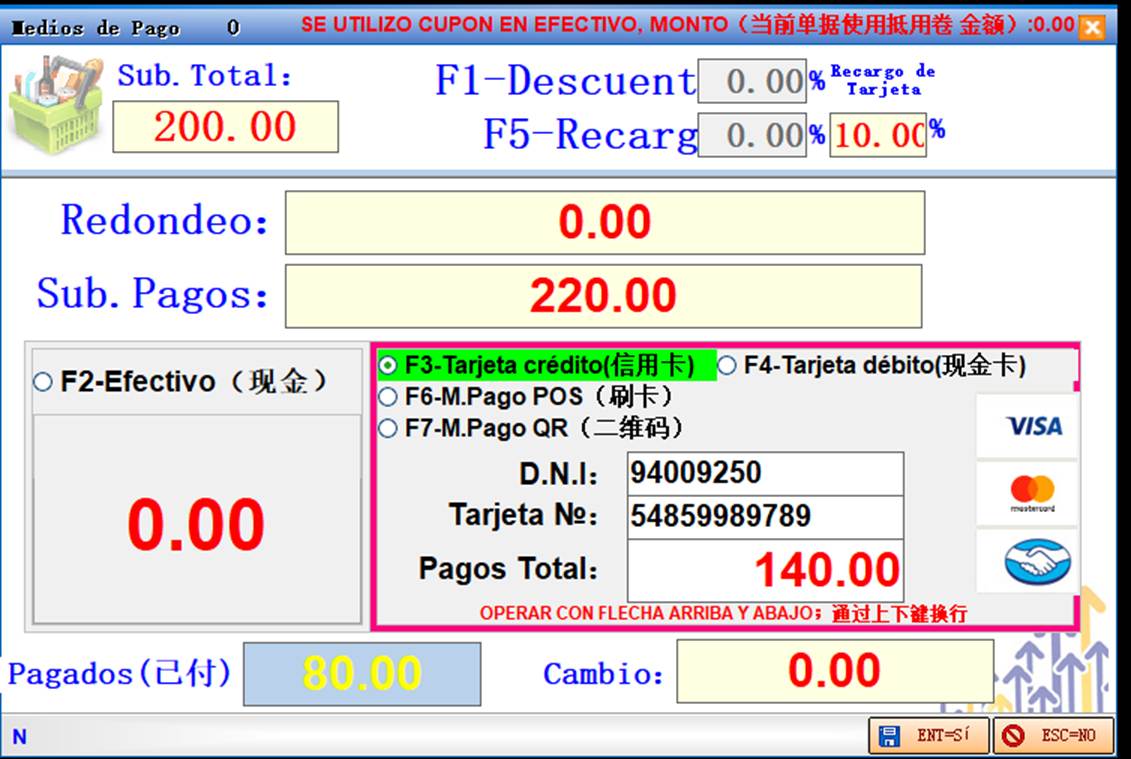Click the shopping basket icon
This screenshot has width=1131, height=759.
click(55, 104)
